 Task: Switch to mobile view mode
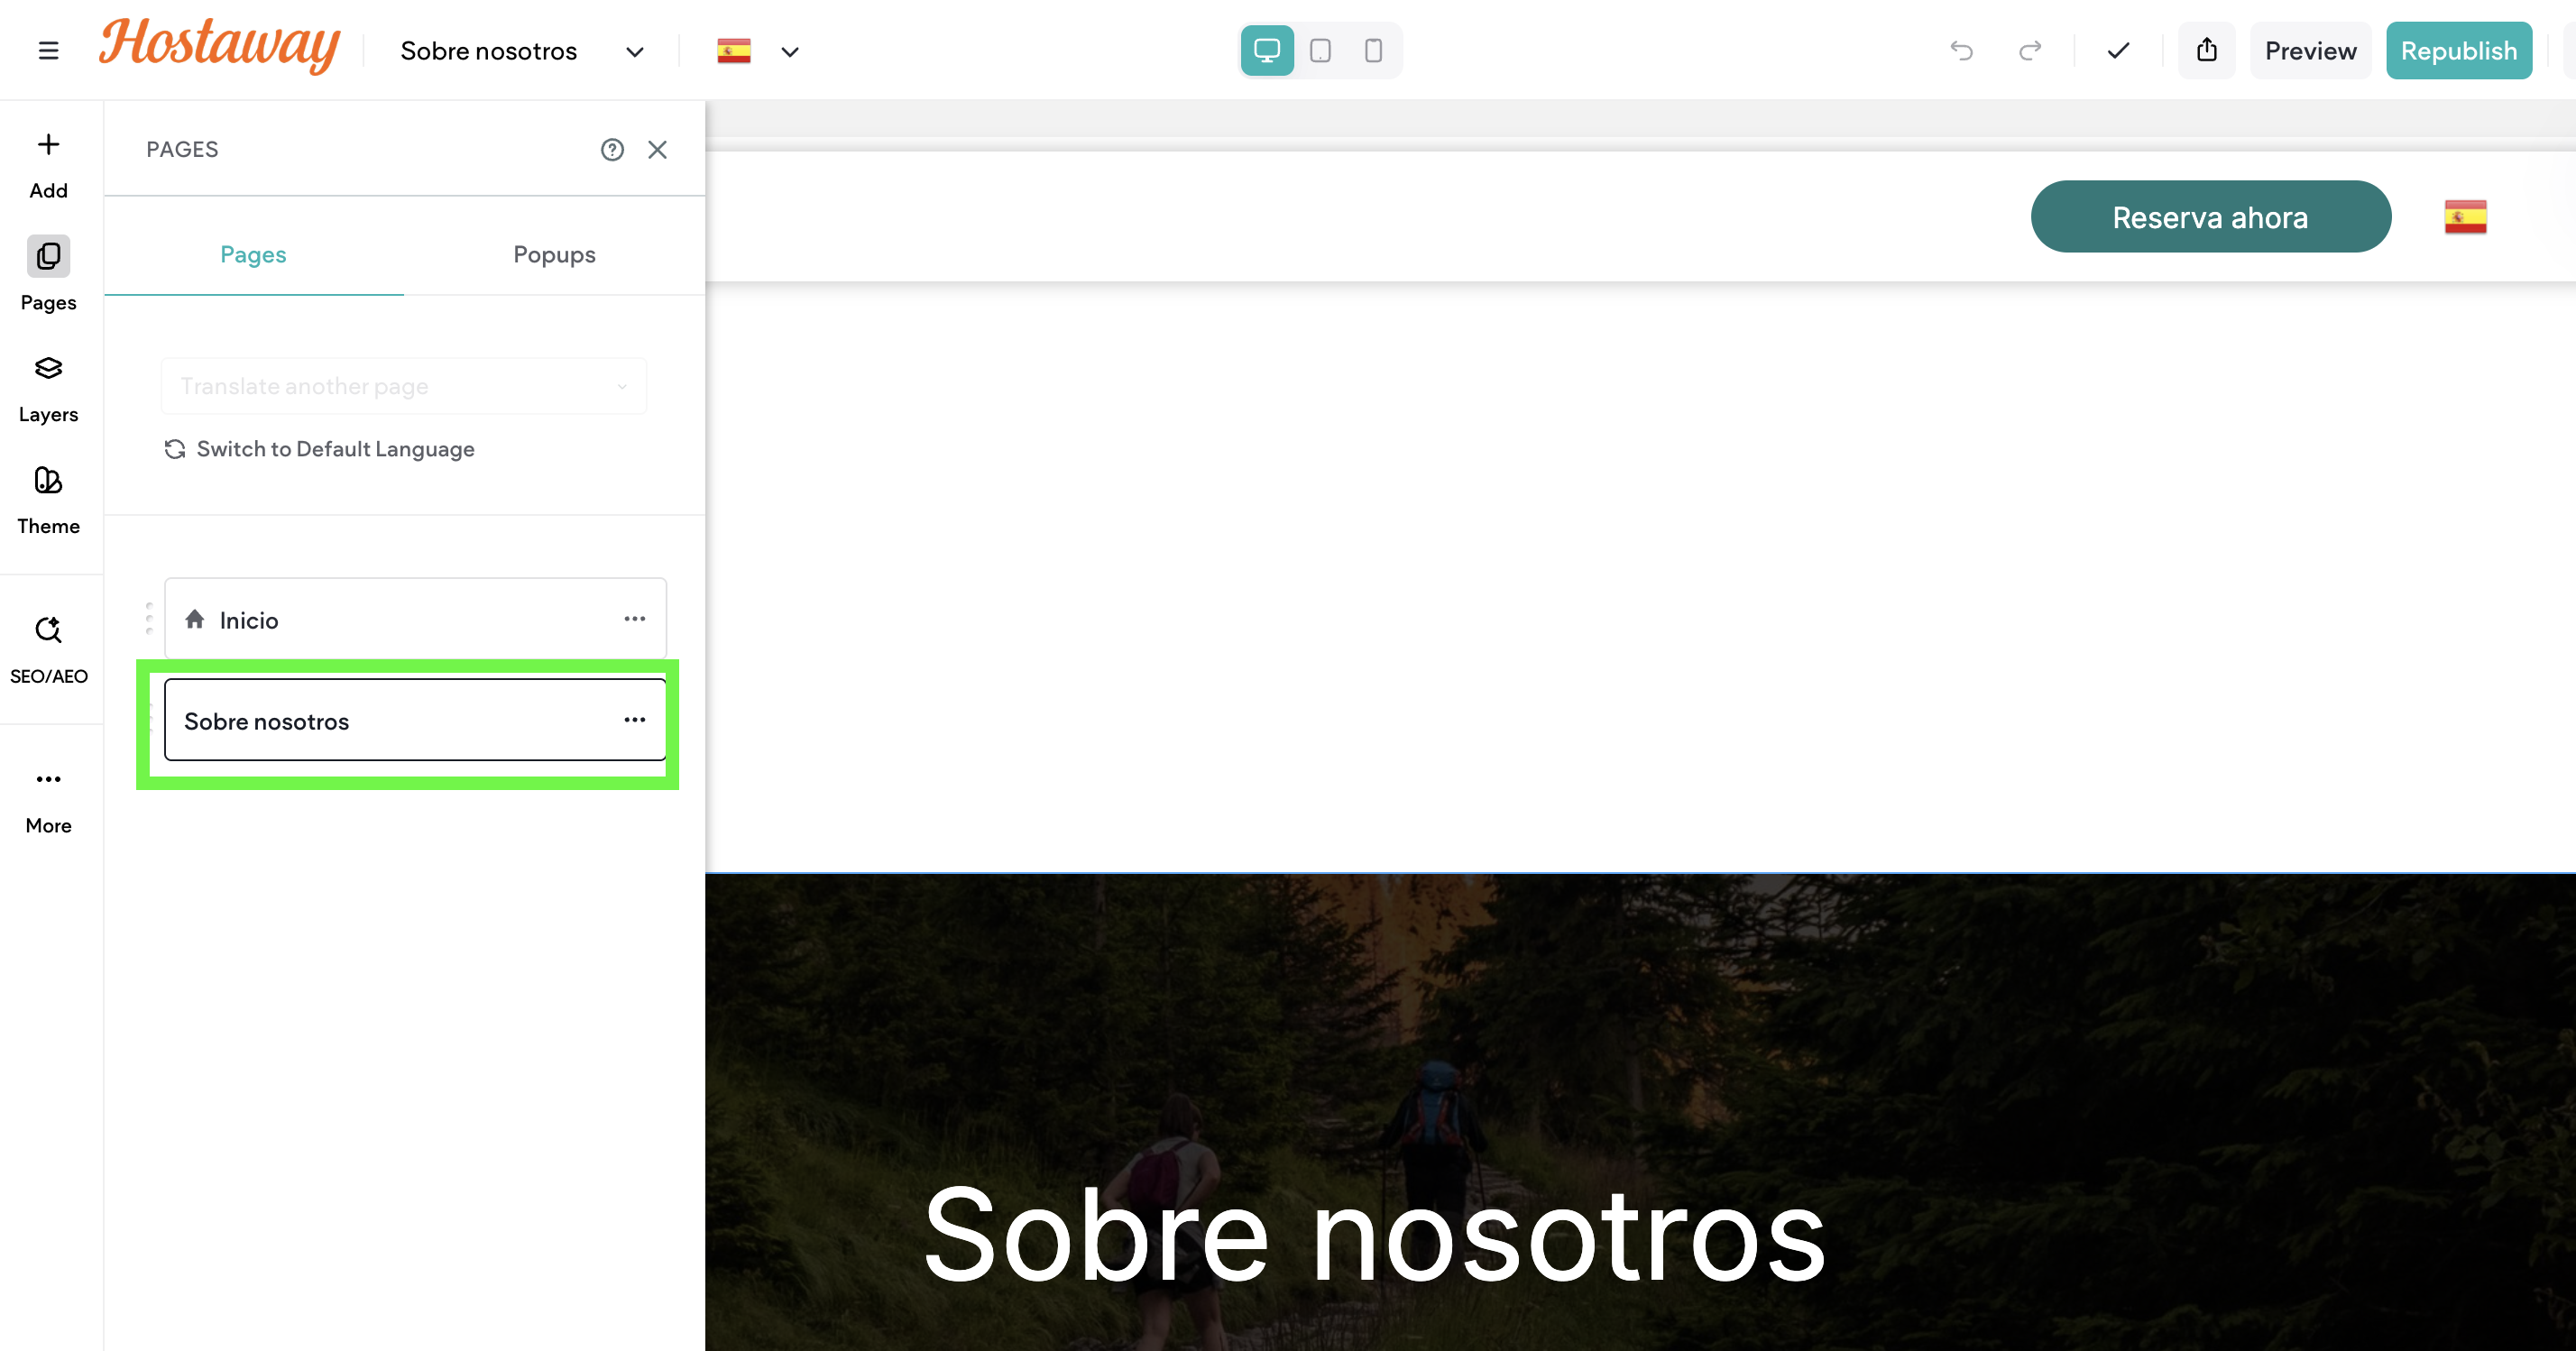1373,50
